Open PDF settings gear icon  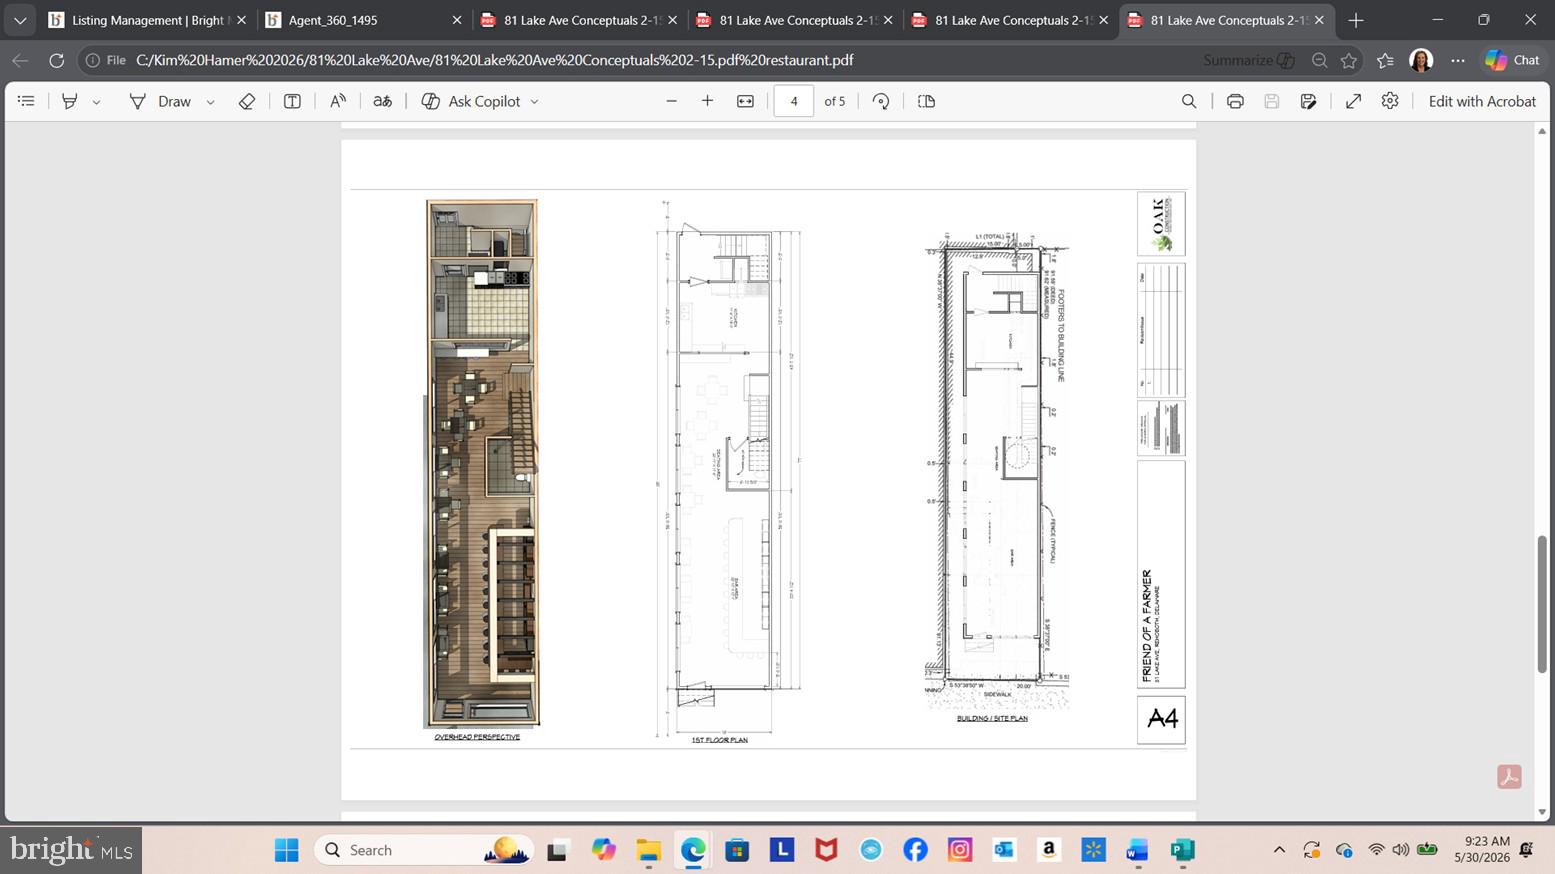pos(1390,101)
